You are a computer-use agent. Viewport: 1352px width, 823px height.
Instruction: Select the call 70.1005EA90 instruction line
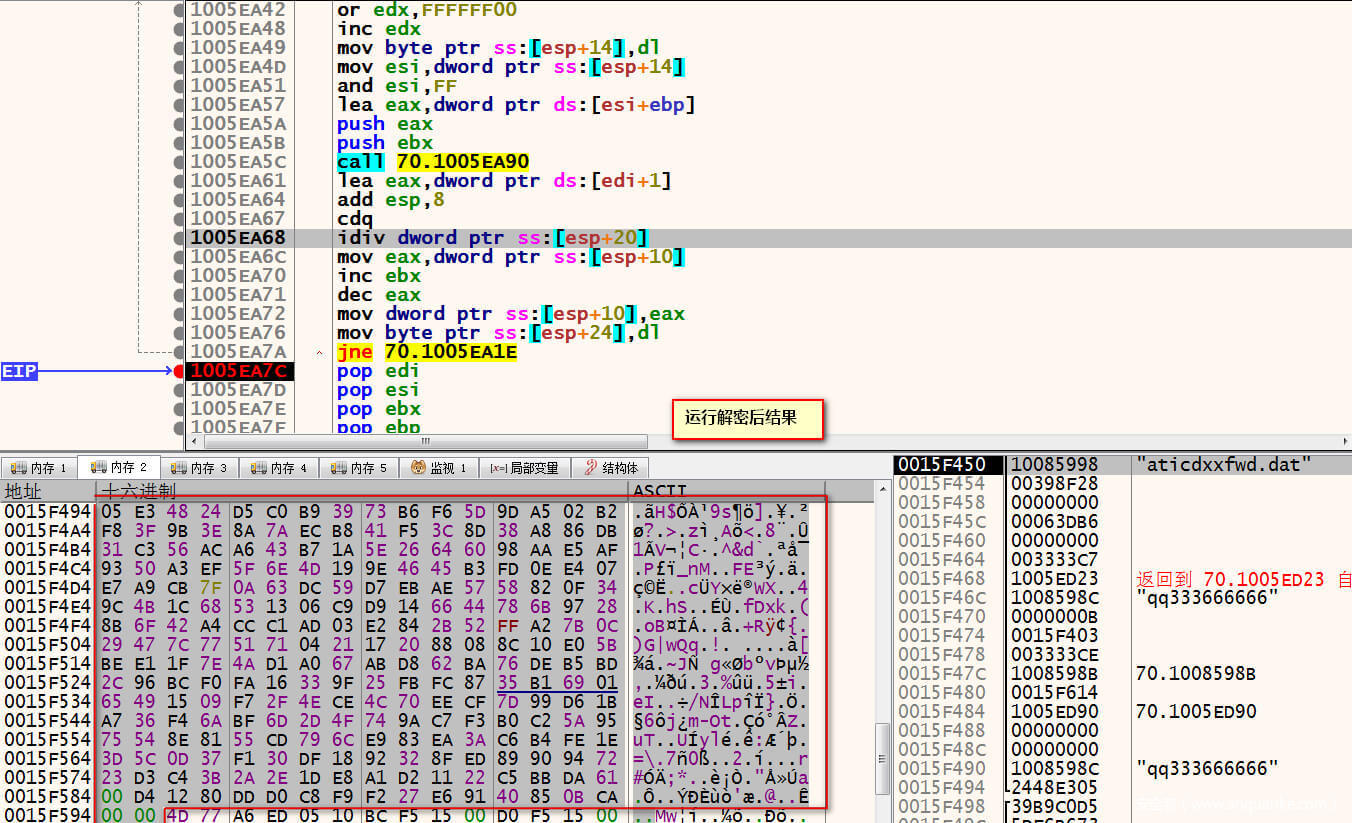point(432,162)
